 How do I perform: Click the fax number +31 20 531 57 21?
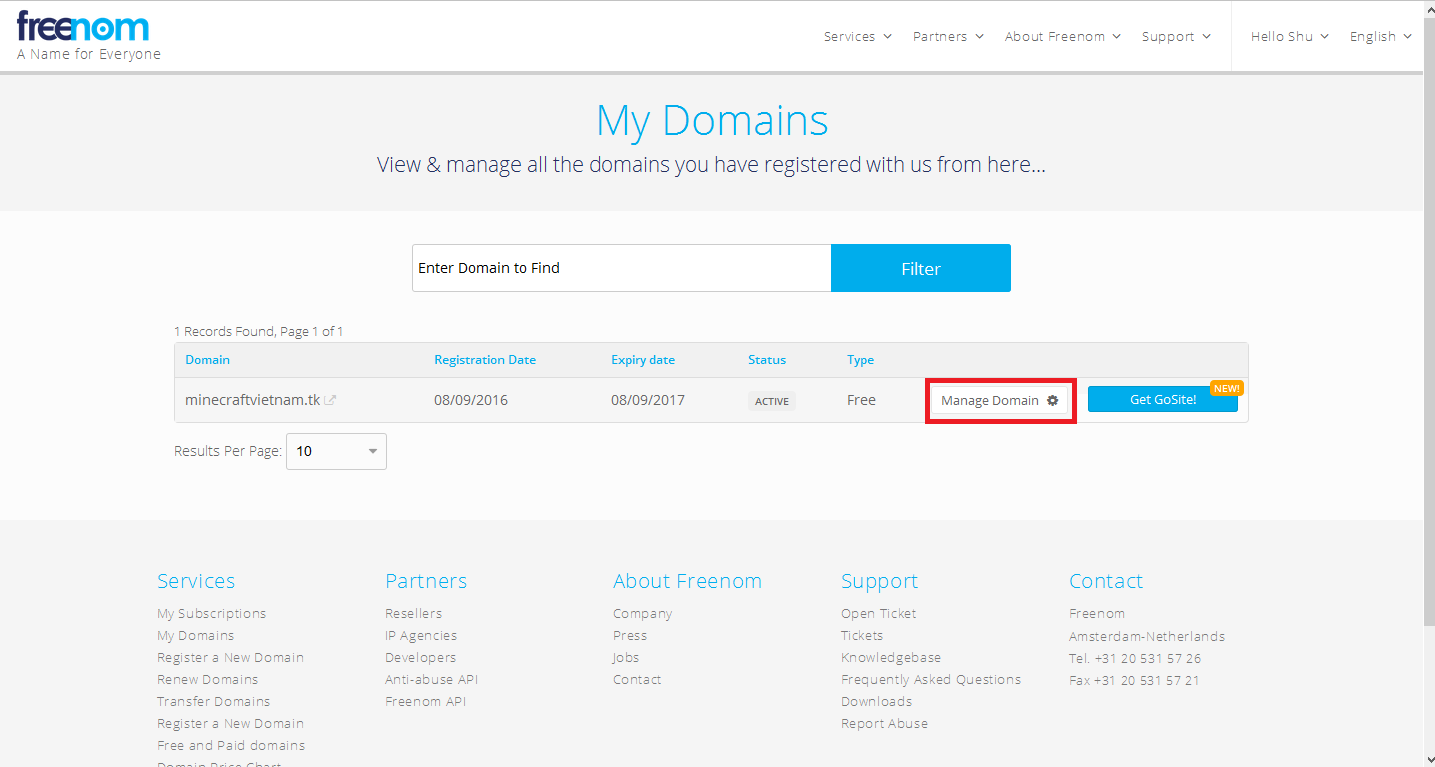tap(1147, 681)
